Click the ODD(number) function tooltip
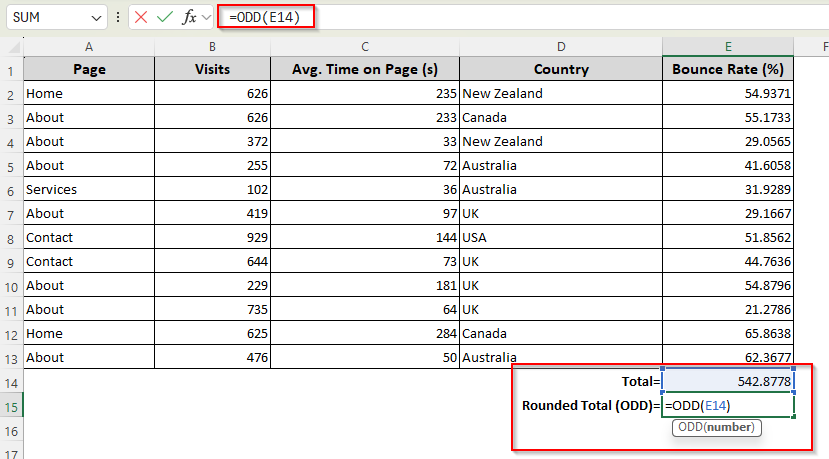This screenshot has height=459, width=829. point(716,427)
